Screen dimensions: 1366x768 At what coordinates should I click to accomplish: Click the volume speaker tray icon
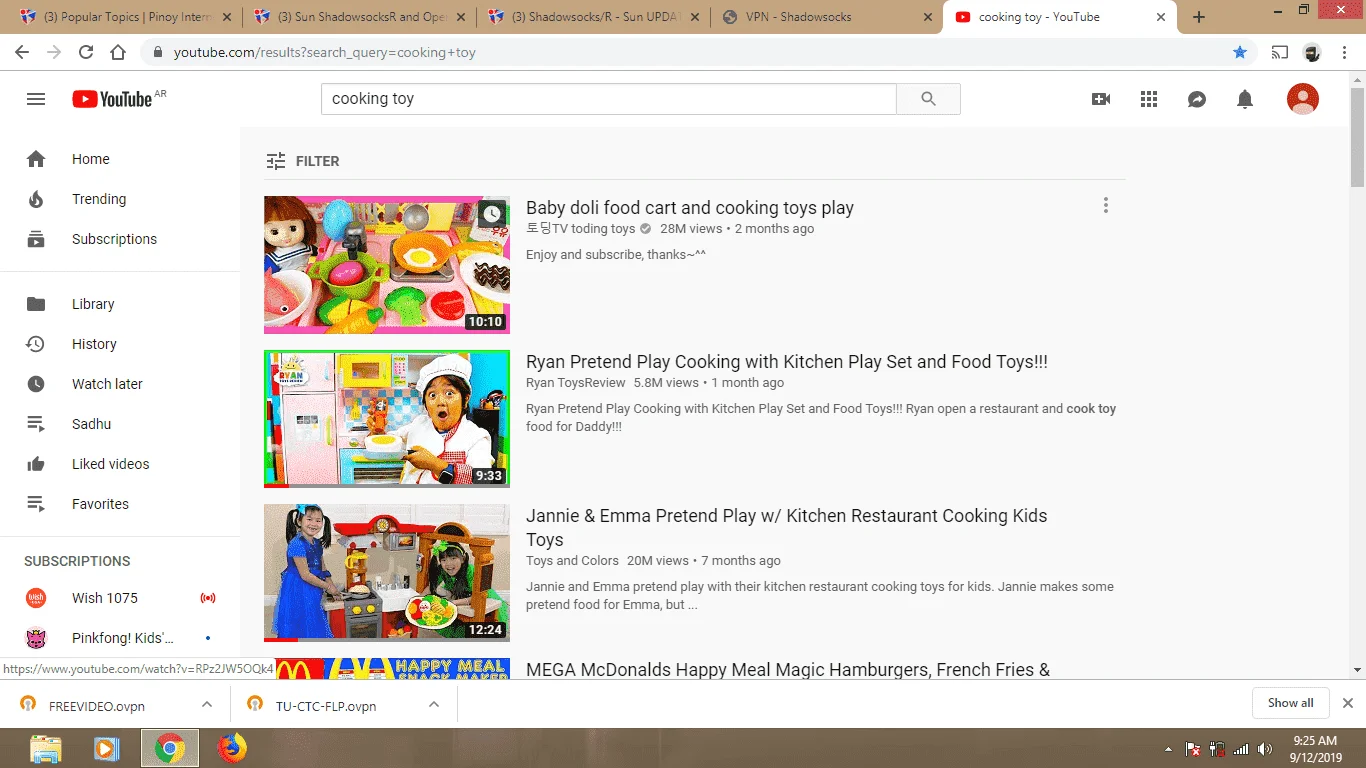click(1266, 749)
